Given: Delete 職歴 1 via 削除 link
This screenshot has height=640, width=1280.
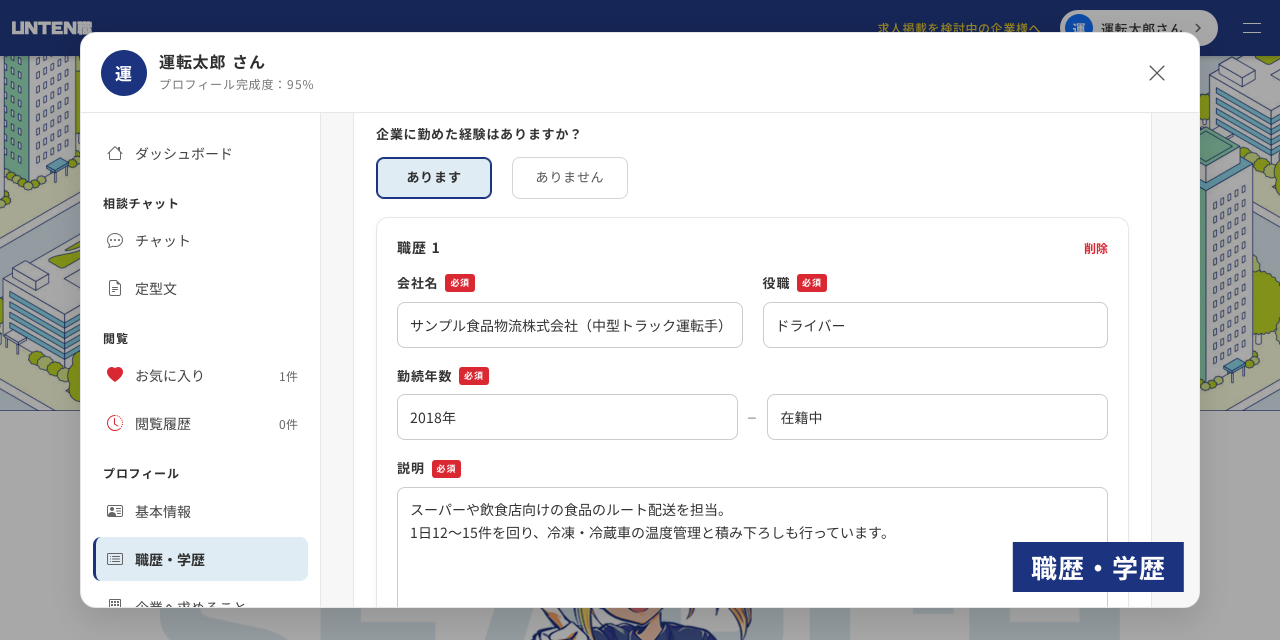Looking at the screenshot, I should (1096, 248).
